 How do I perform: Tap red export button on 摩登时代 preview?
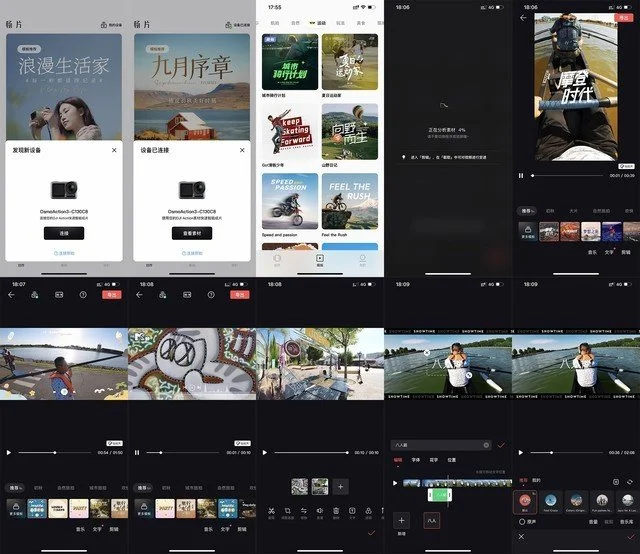[624, 18]
